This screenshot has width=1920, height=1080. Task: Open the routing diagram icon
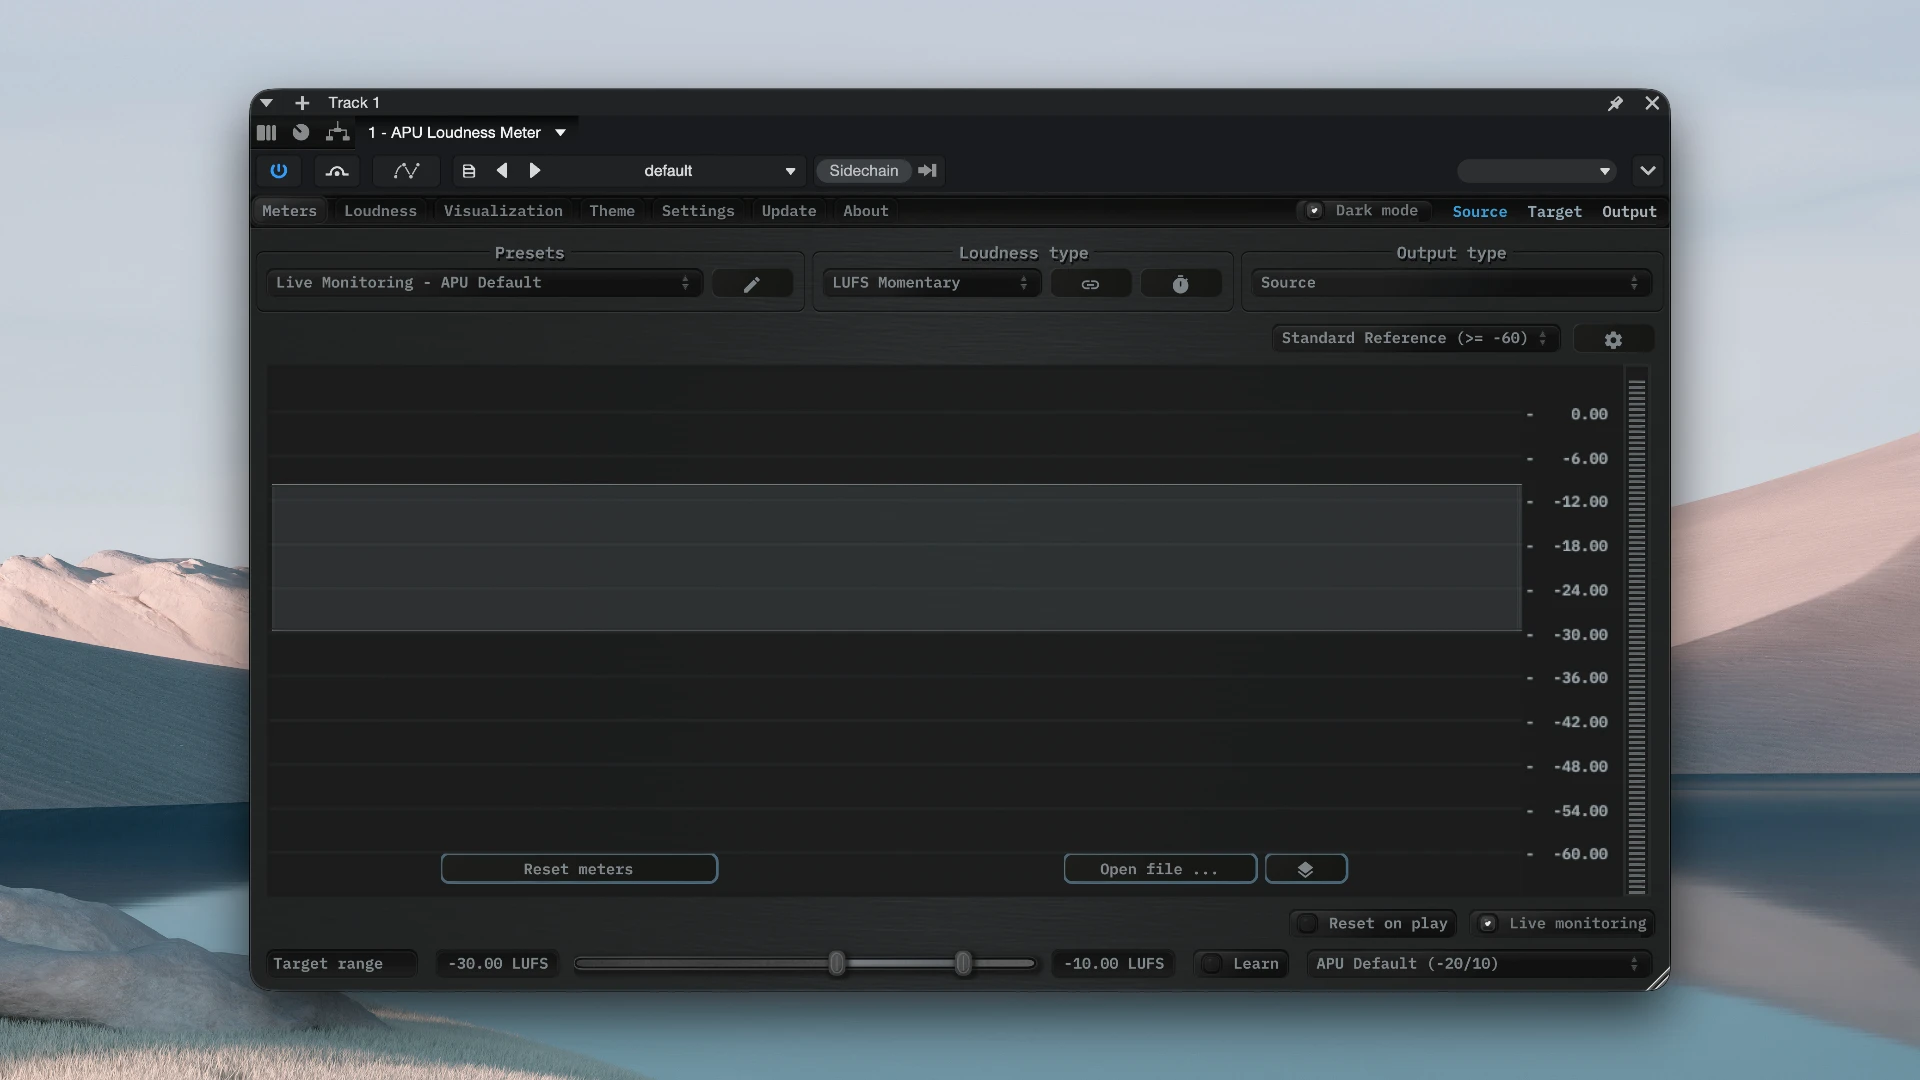click(x=338, y=132)
